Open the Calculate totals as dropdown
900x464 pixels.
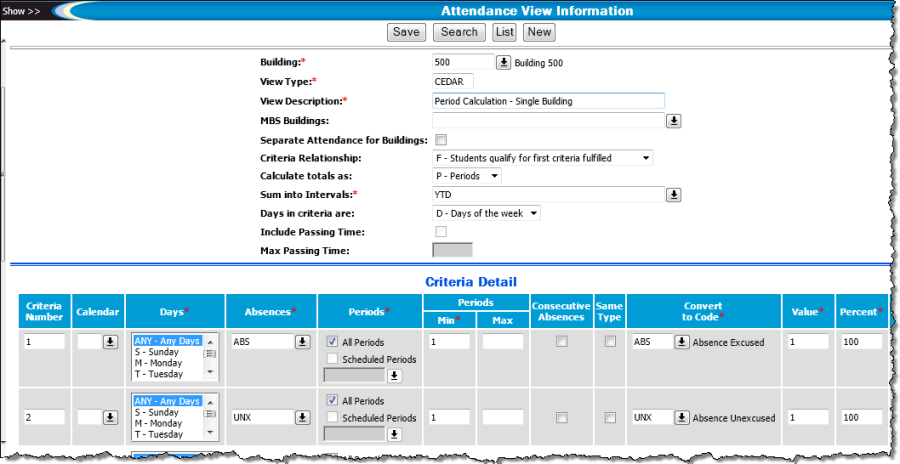coord(466,176)
